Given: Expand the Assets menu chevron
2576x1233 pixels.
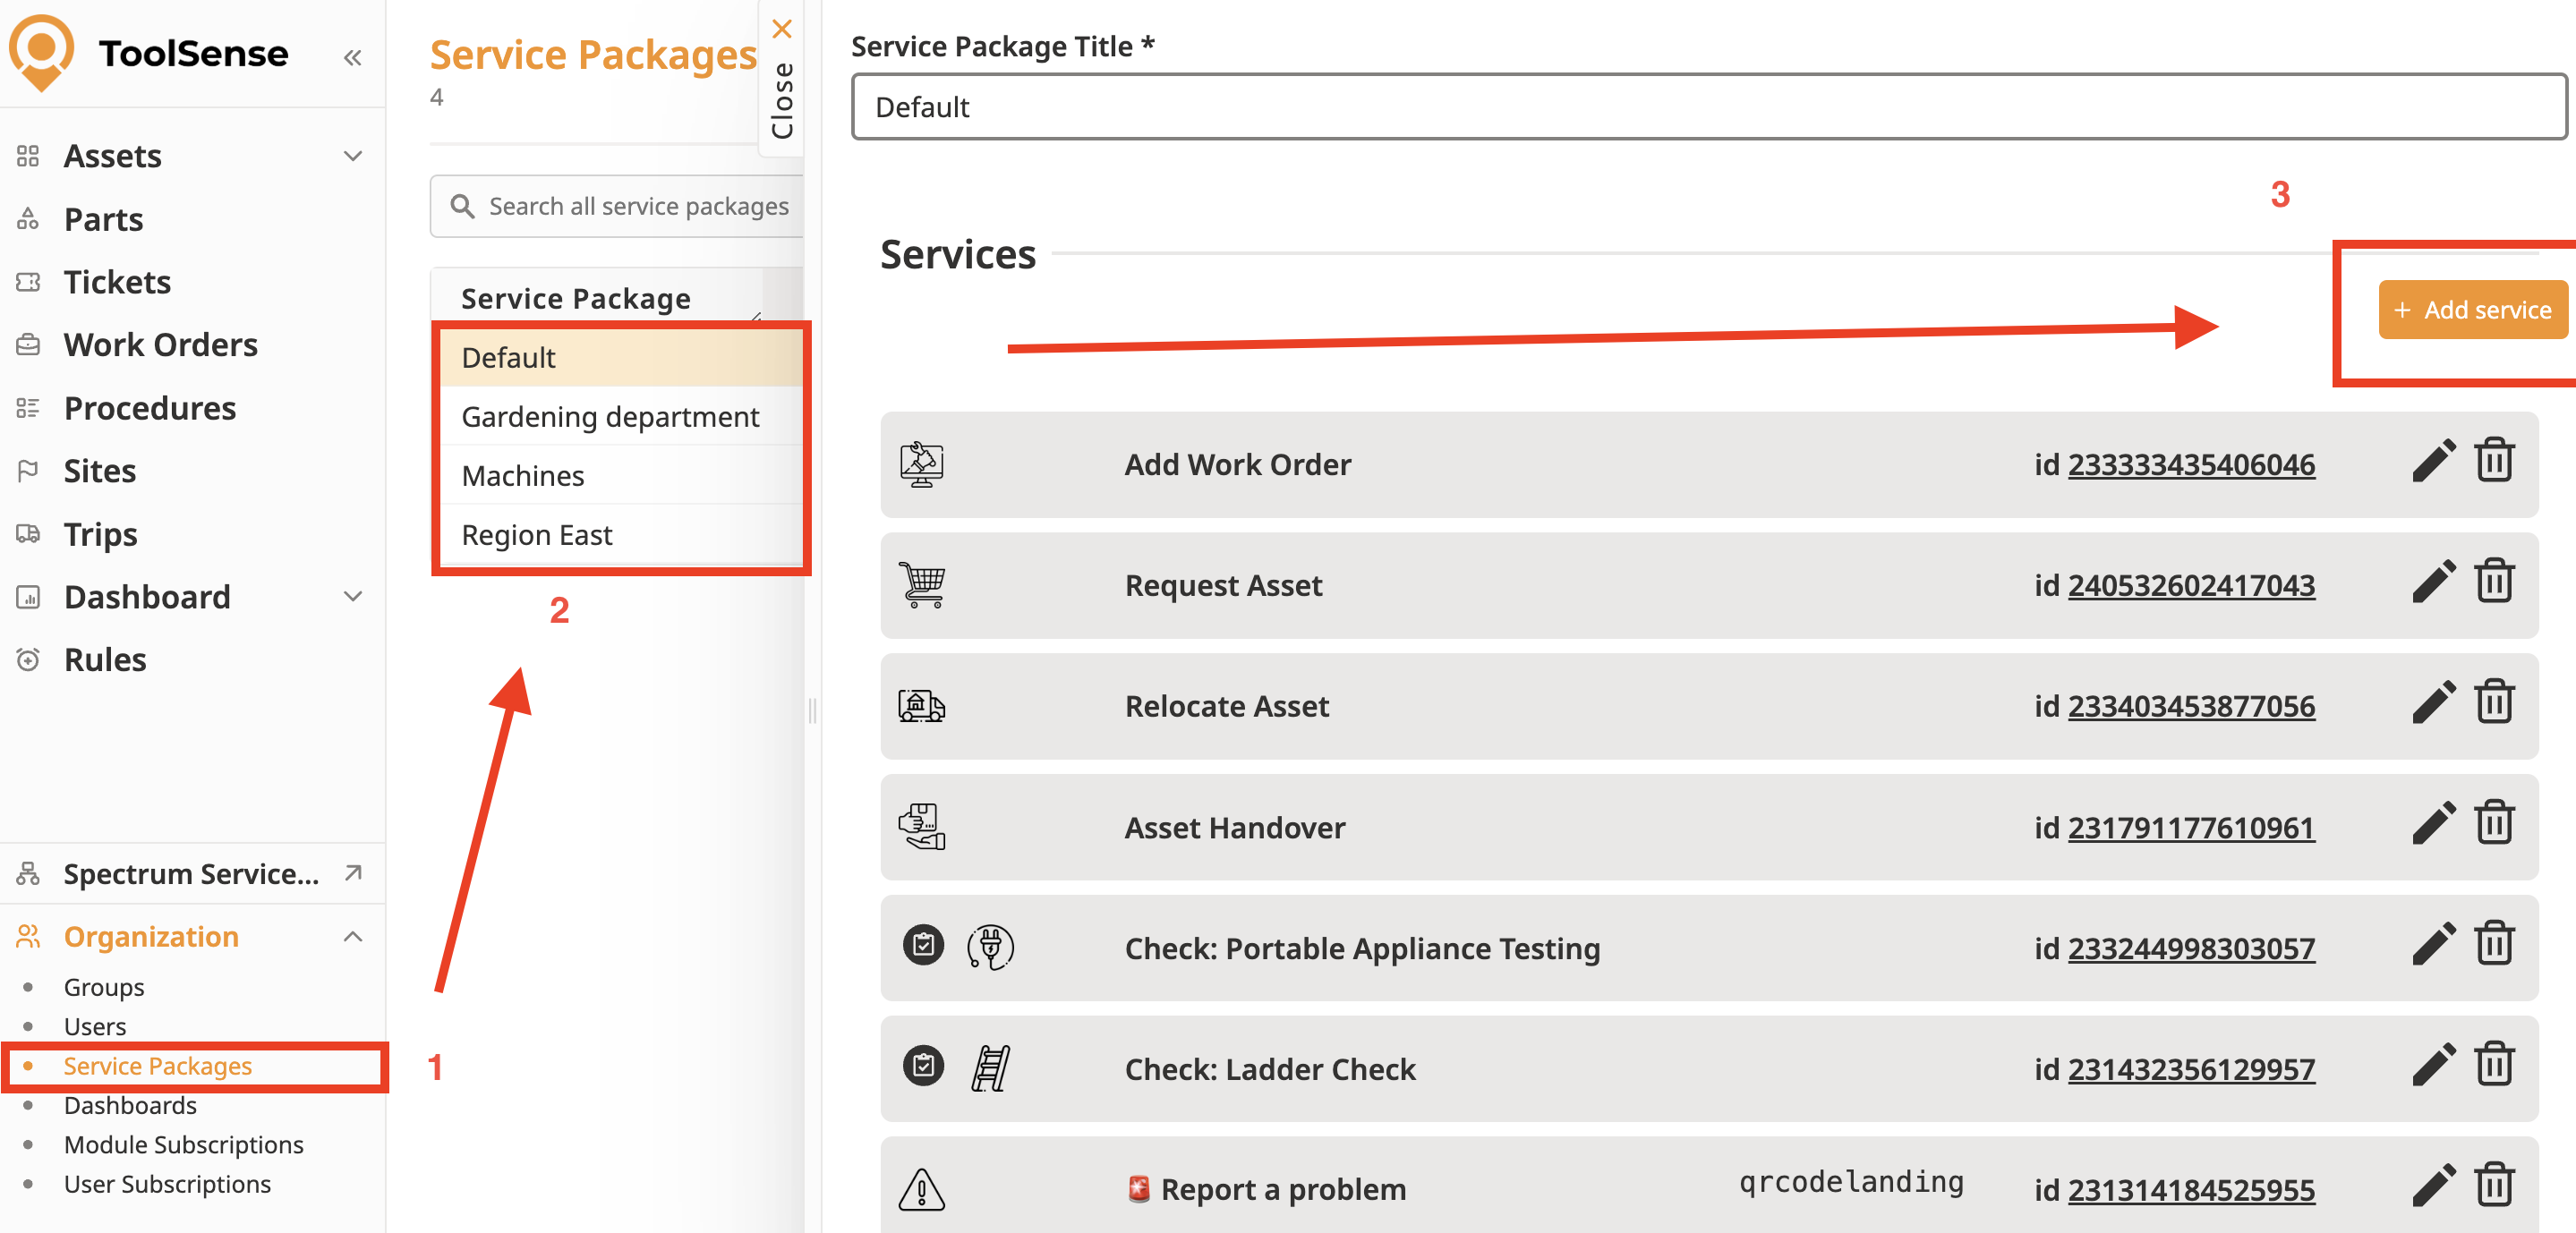Looking at the screenshot, I should (x=353, y=156).
